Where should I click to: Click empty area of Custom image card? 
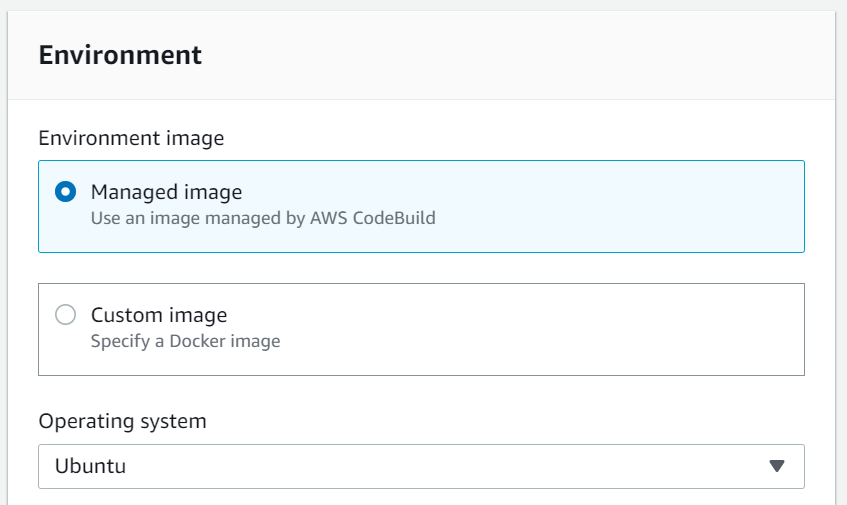(x=600, y=329)
